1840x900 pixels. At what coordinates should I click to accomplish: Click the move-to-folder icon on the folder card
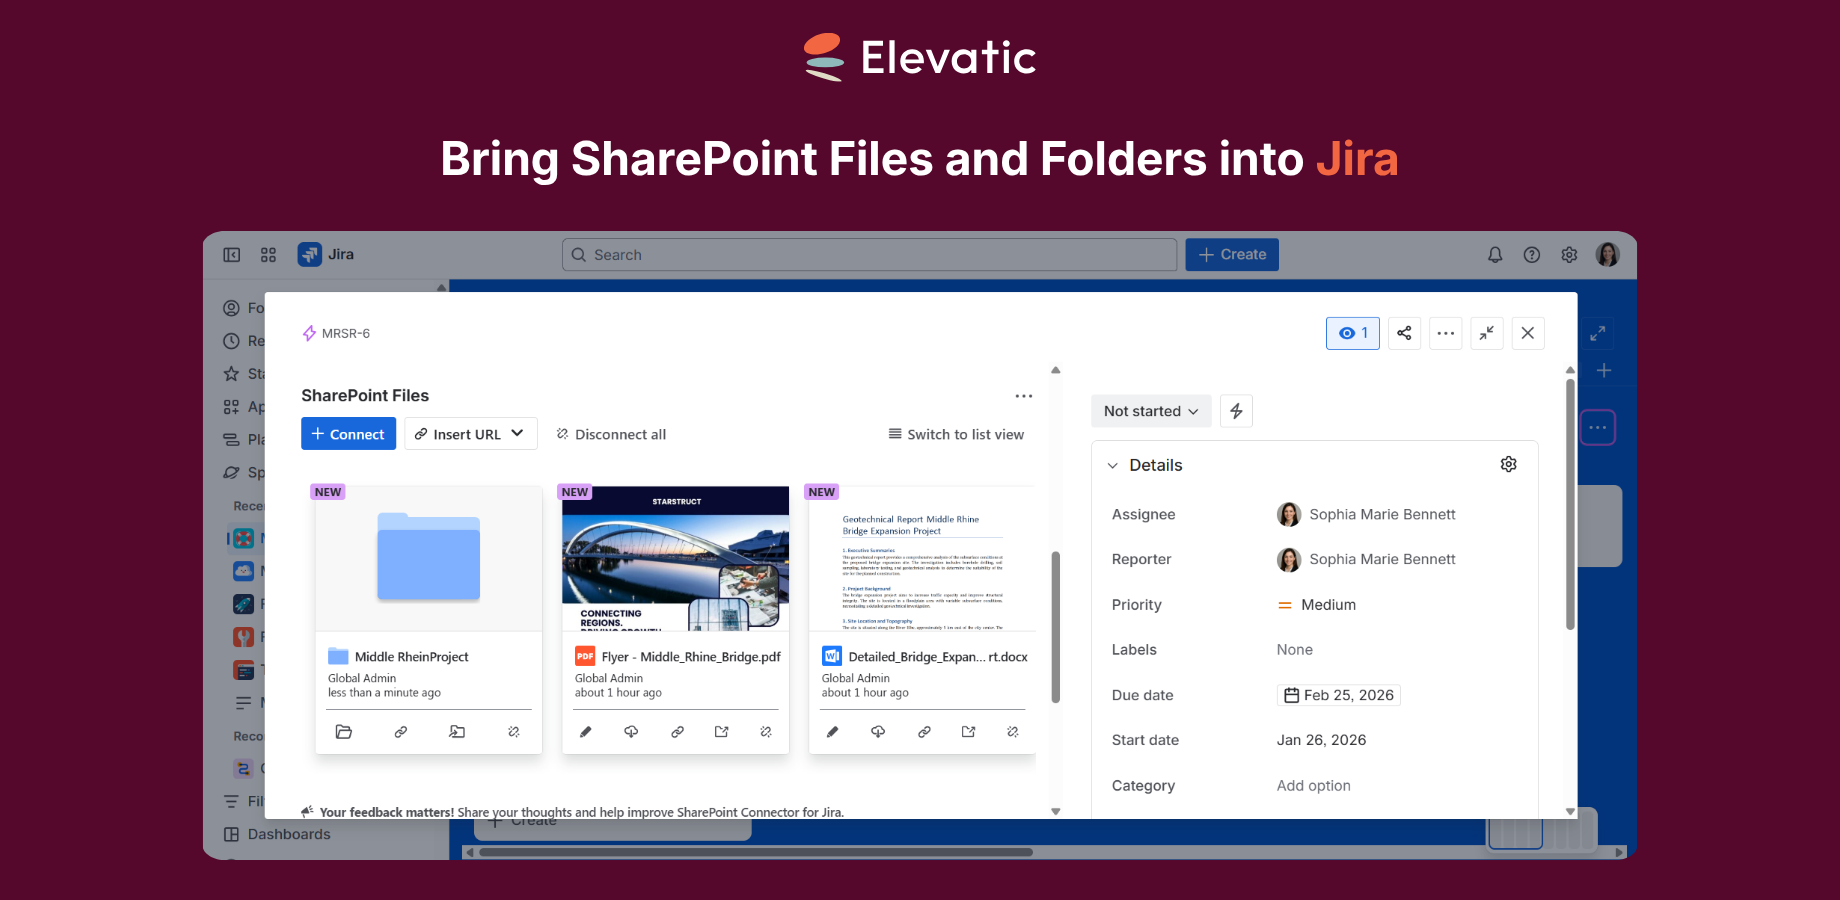click(x=457, y=731)
